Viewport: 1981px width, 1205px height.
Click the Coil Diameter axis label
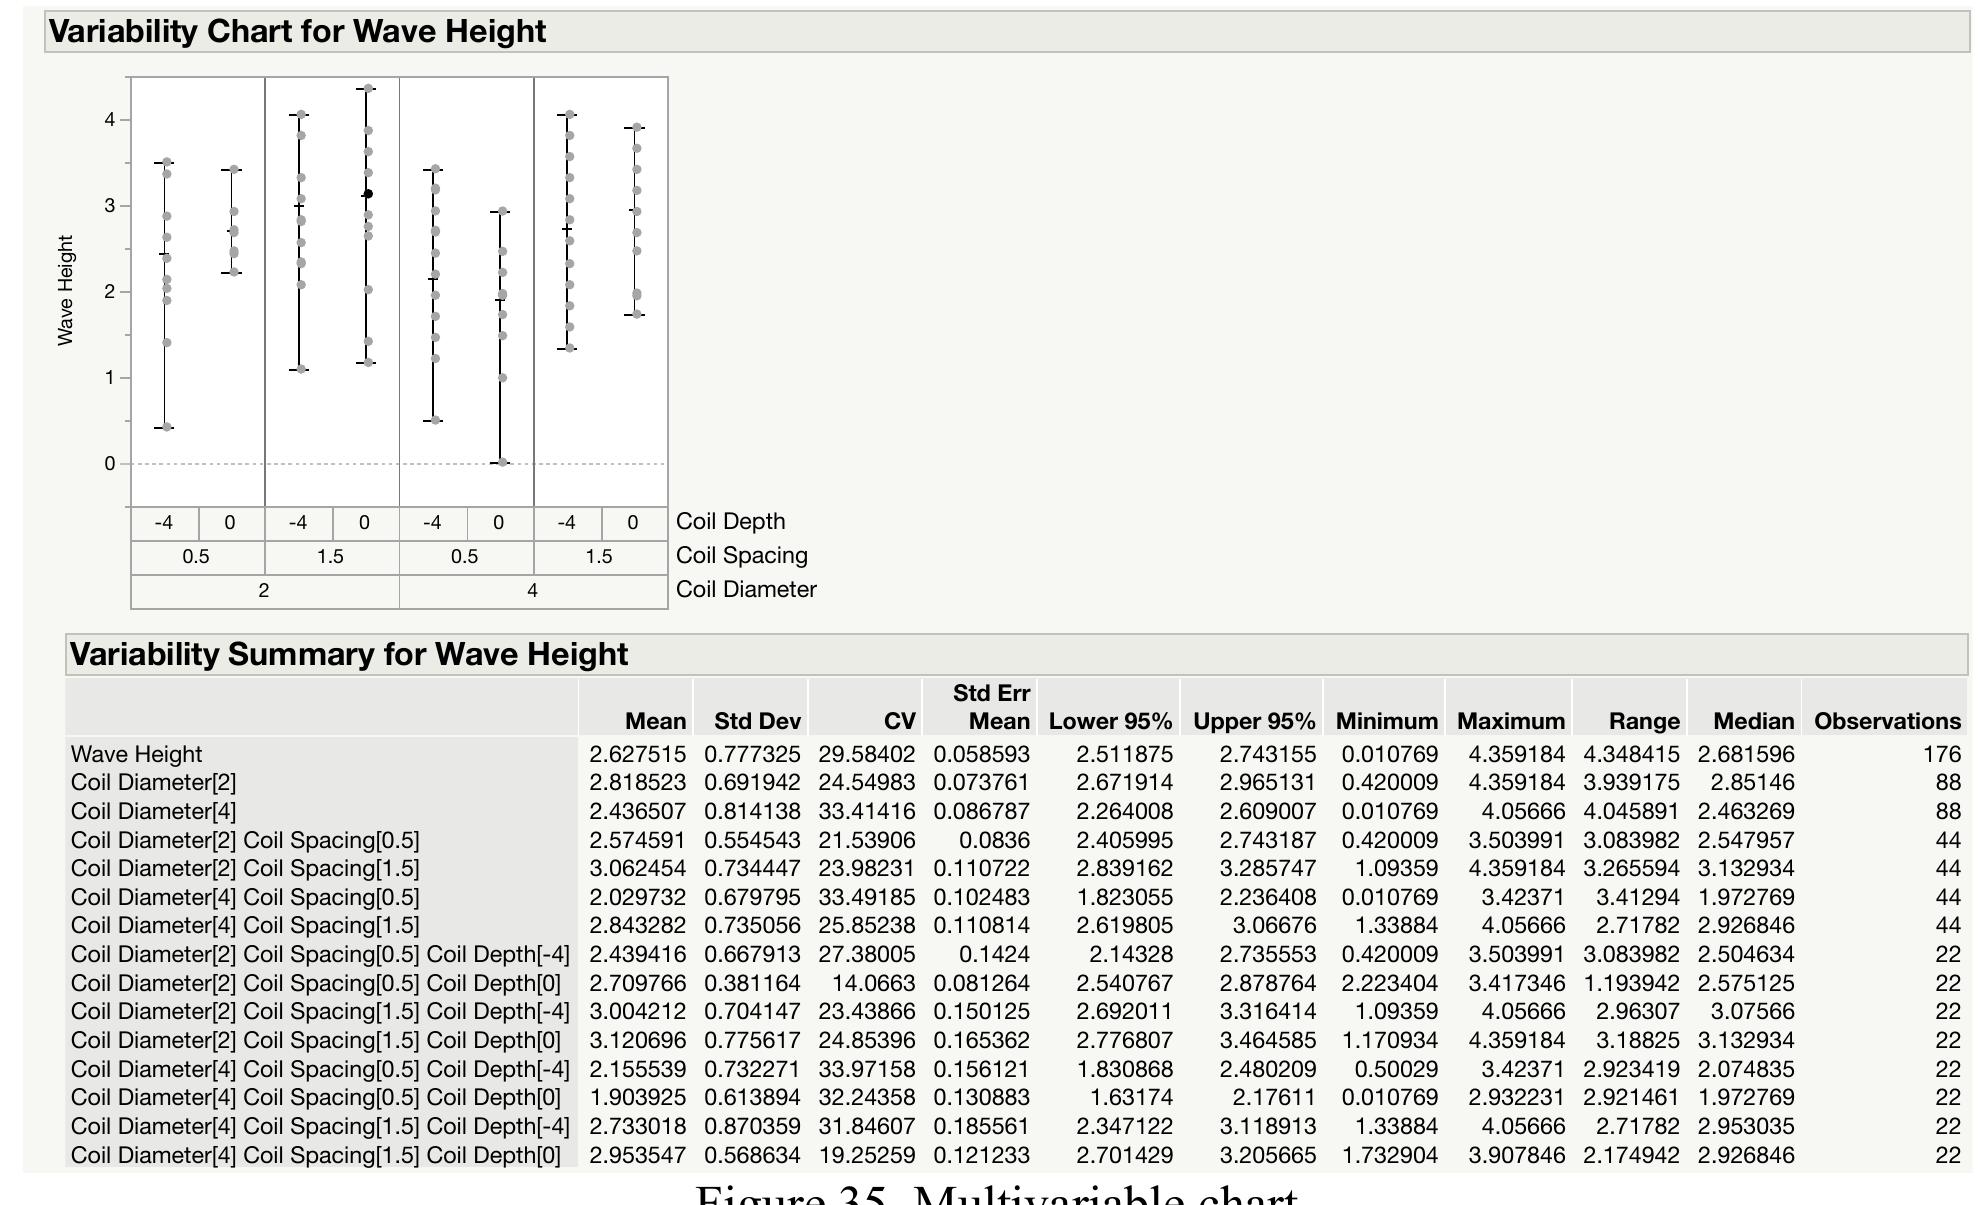[745, 589]
